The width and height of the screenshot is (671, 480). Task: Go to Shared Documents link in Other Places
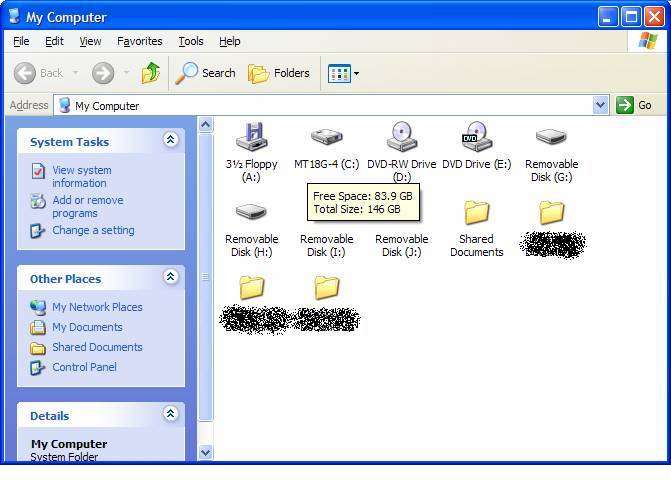97,347
